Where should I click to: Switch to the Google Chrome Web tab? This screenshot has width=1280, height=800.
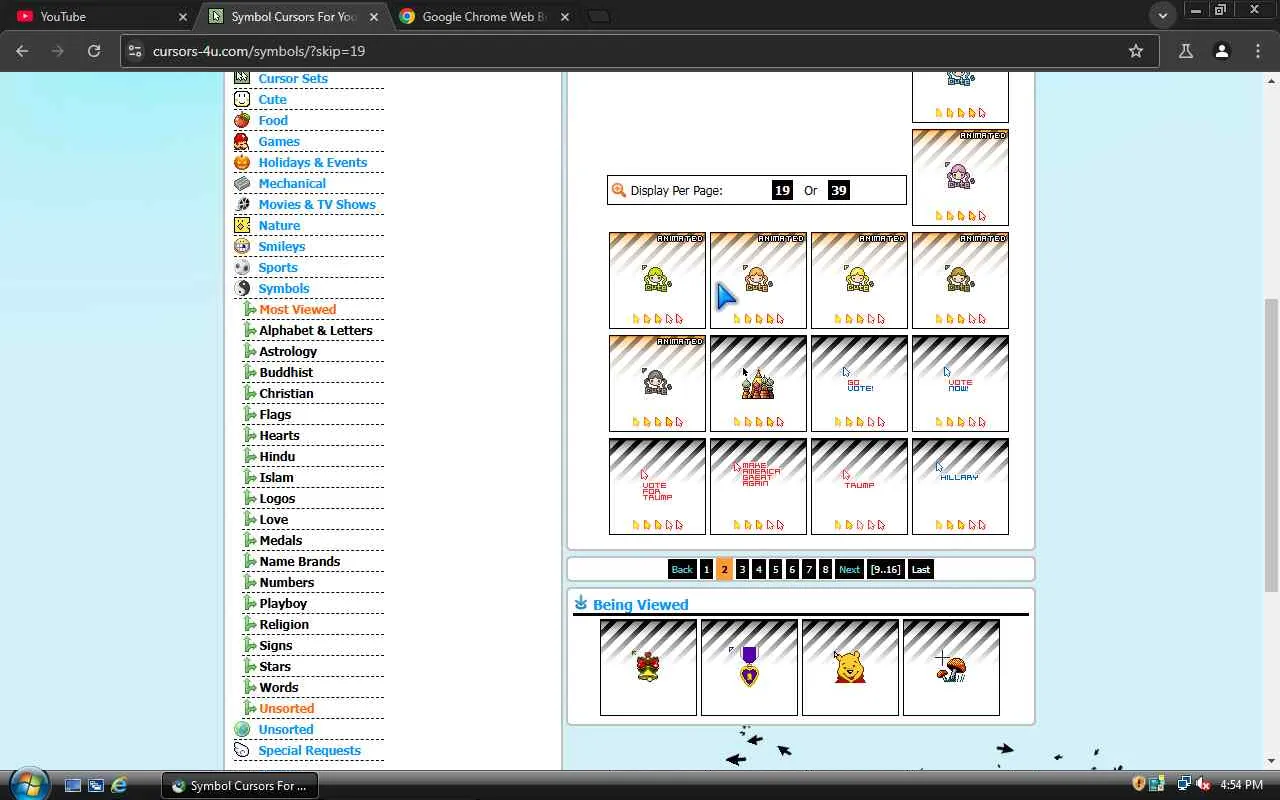484,16
